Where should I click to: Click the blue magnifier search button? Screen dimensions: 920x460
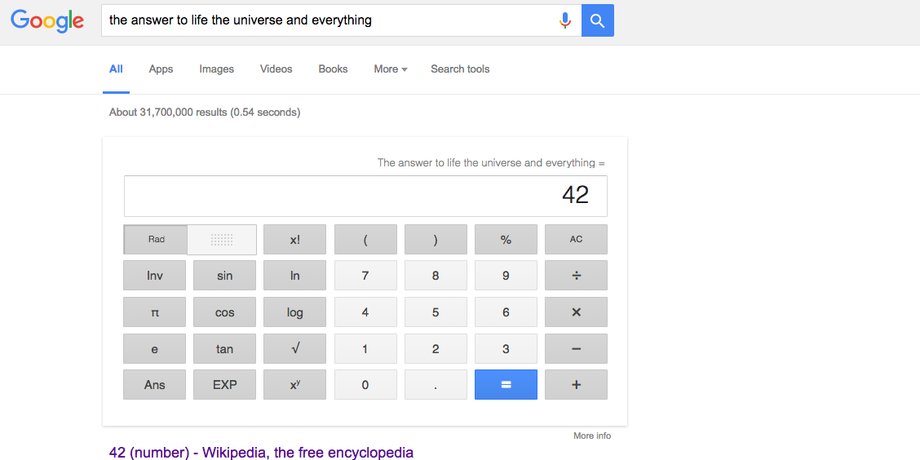click(597, 21)
